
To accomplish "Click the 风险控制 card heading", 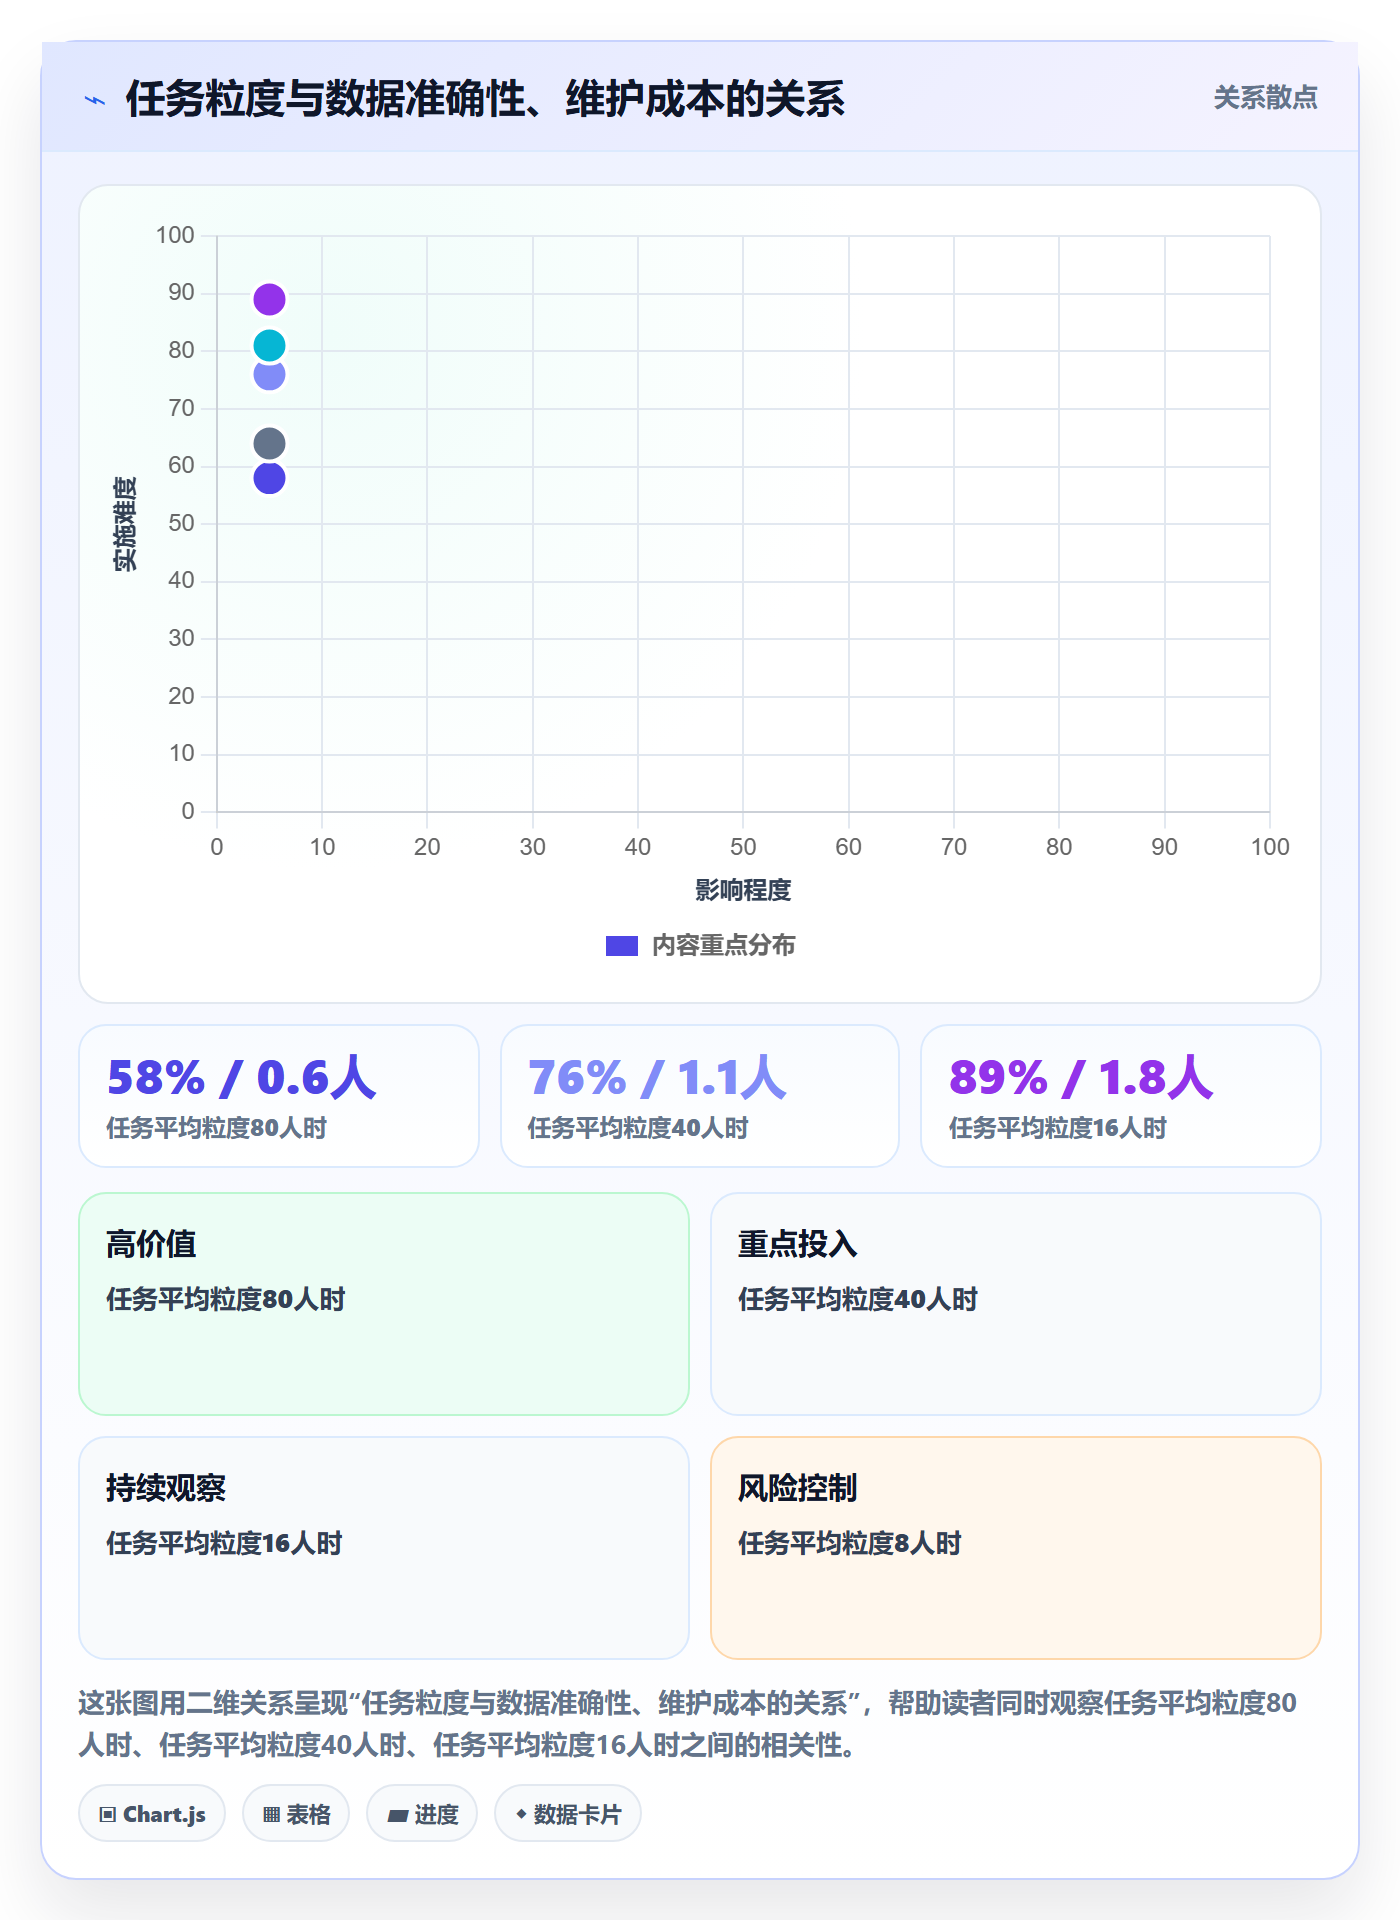I will click(798, 1488).
